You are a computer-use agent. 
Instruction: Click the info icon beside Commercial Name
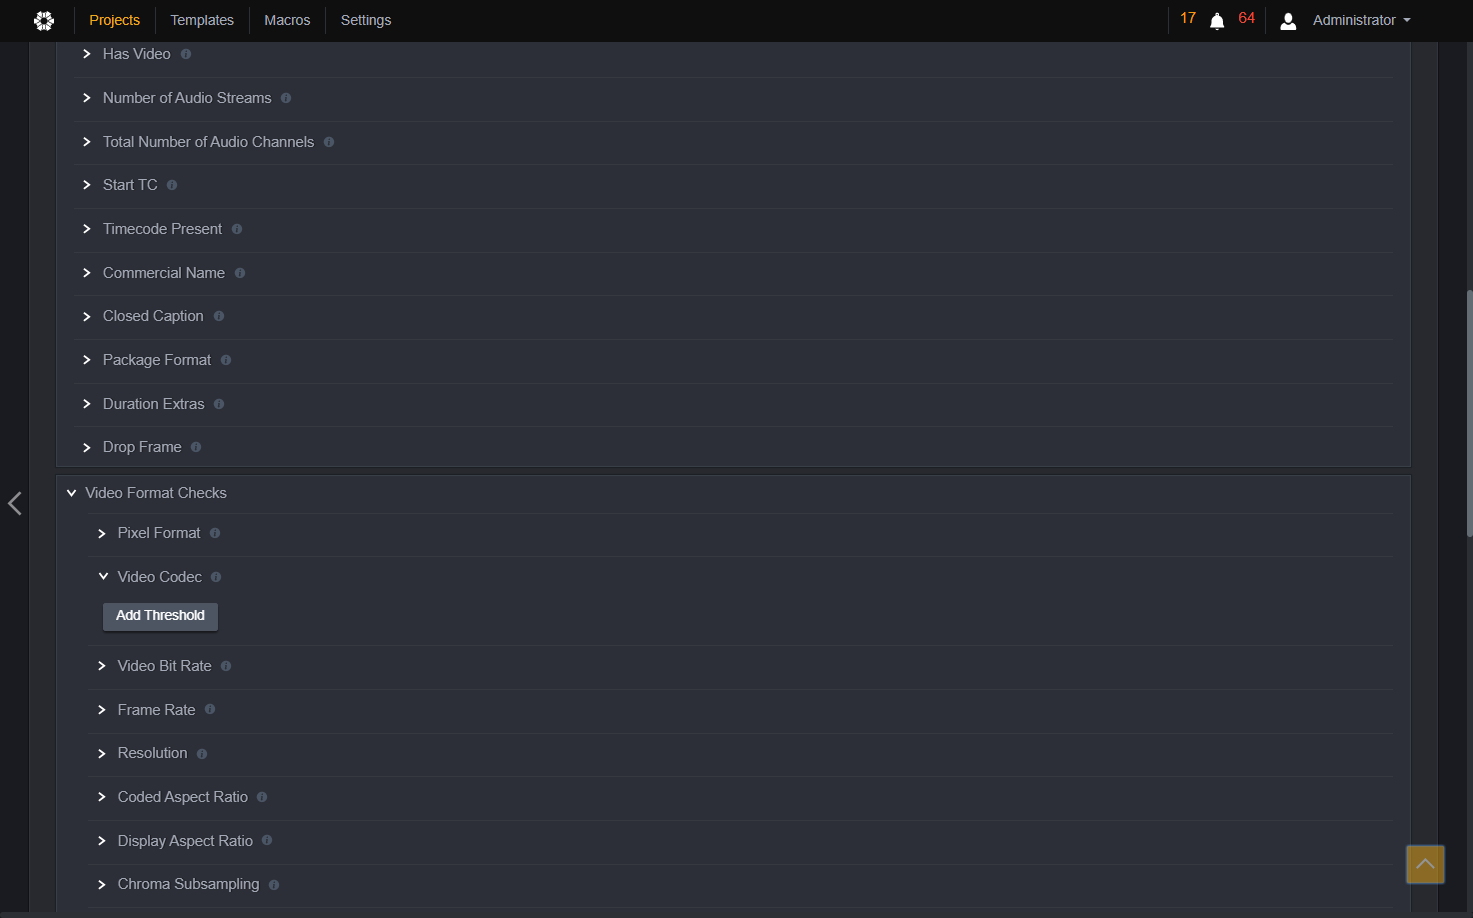pos(240,273)
